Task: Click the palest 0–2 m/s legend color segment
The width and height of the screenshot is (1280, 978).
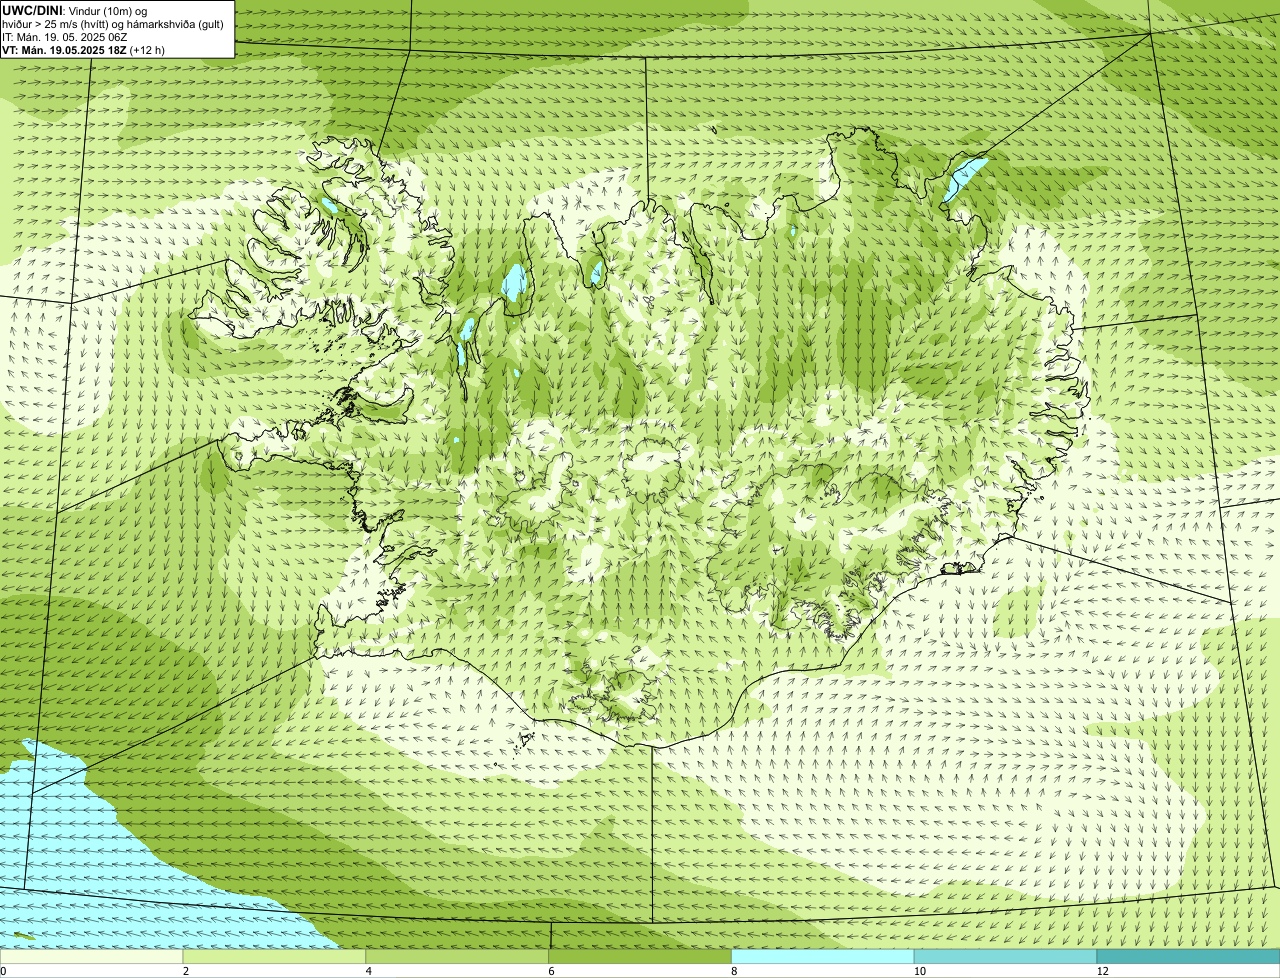Action: click(91, 957)
